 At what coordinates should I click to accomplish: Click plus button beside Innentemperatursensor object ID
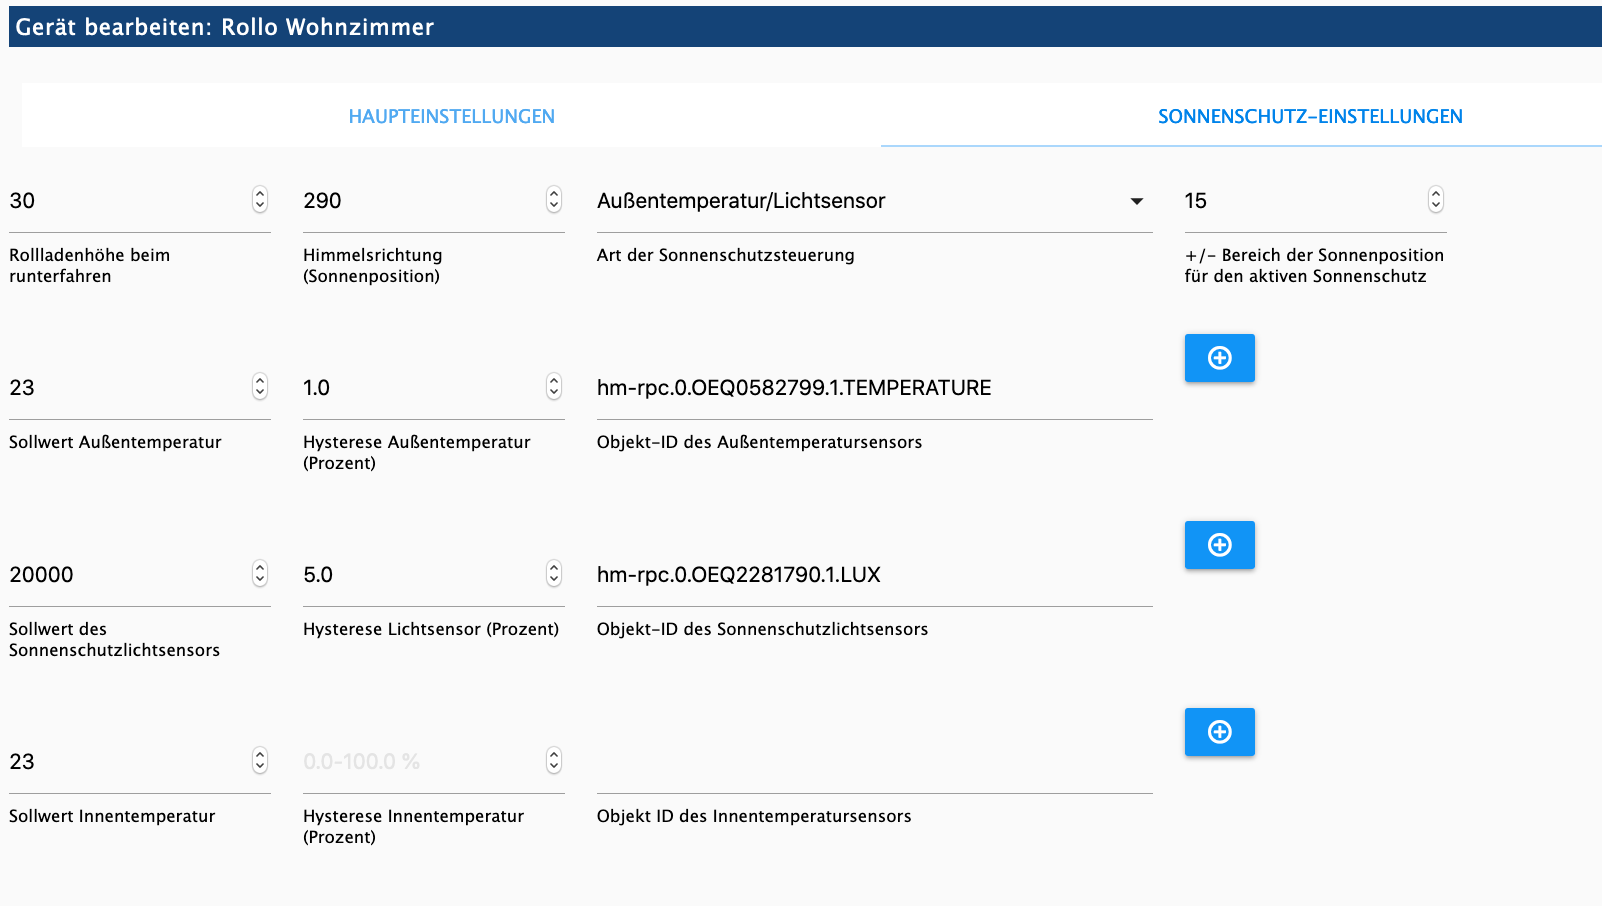(1219, 732)
